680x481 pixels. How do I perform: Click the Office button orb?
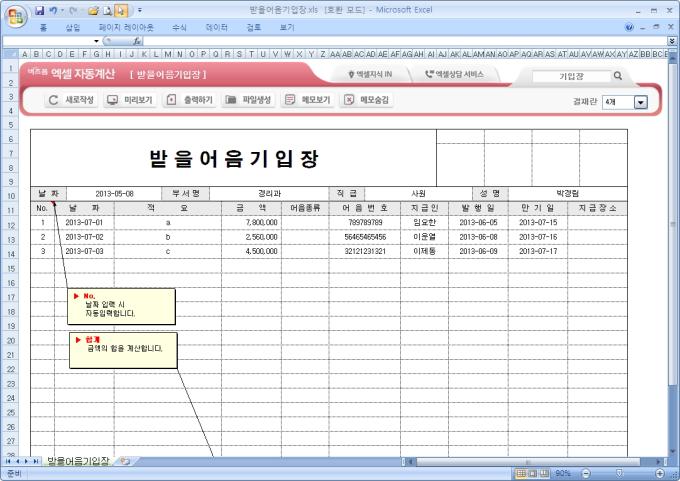click(16, 17)
